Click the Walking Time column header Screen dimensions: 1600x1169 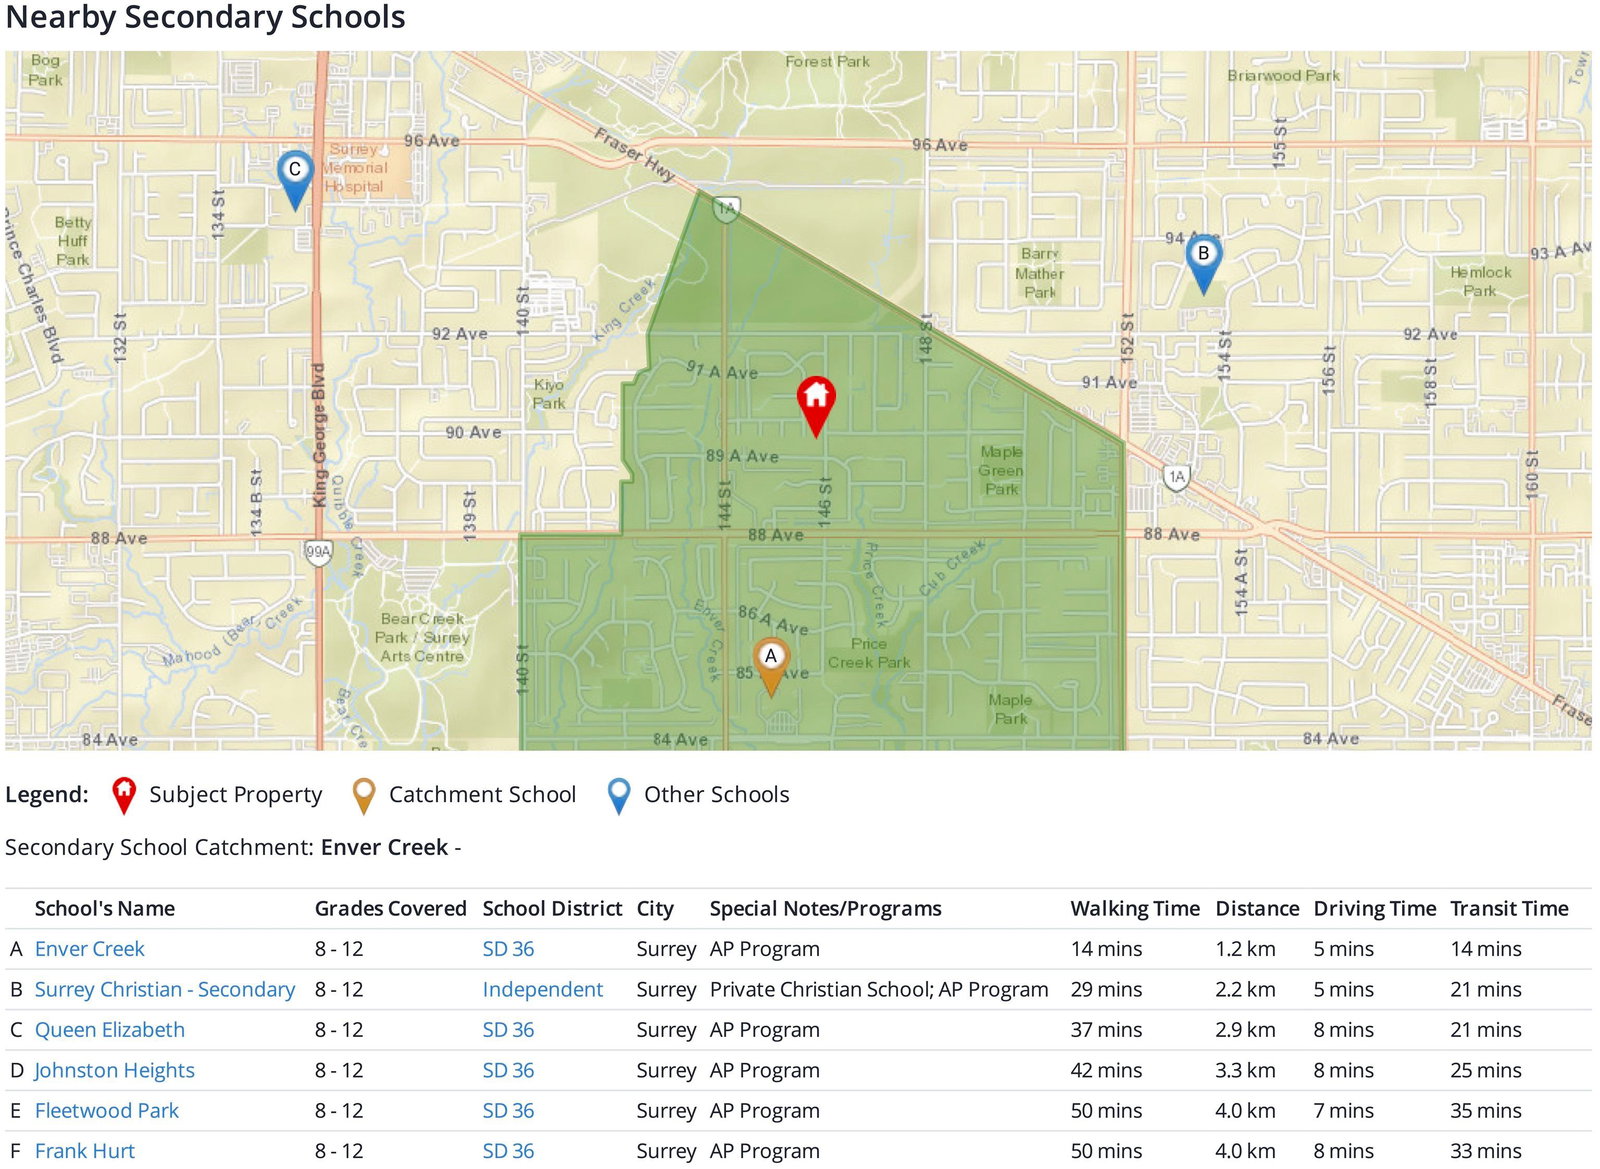coord(1135,909)
